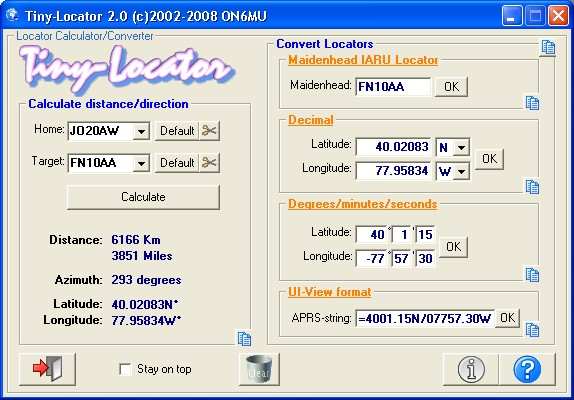Viewport: 574px width, 400px height.
Task: Click the scissors icon next to Home
Action: 209,131
